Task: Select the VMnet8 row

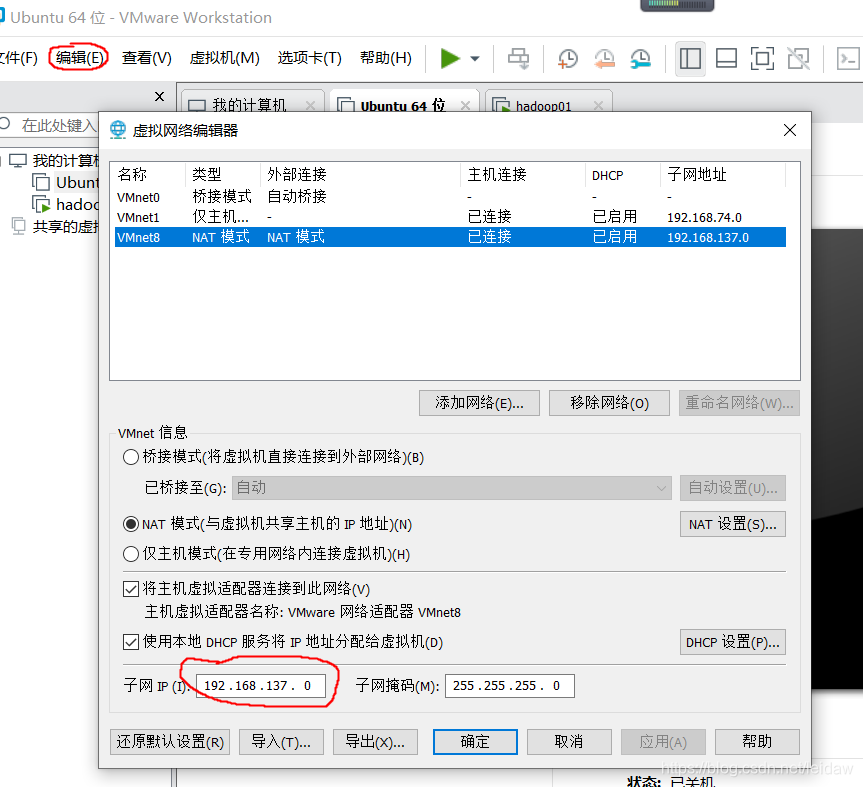Action: pyautogui.click(x=450, y=237)
